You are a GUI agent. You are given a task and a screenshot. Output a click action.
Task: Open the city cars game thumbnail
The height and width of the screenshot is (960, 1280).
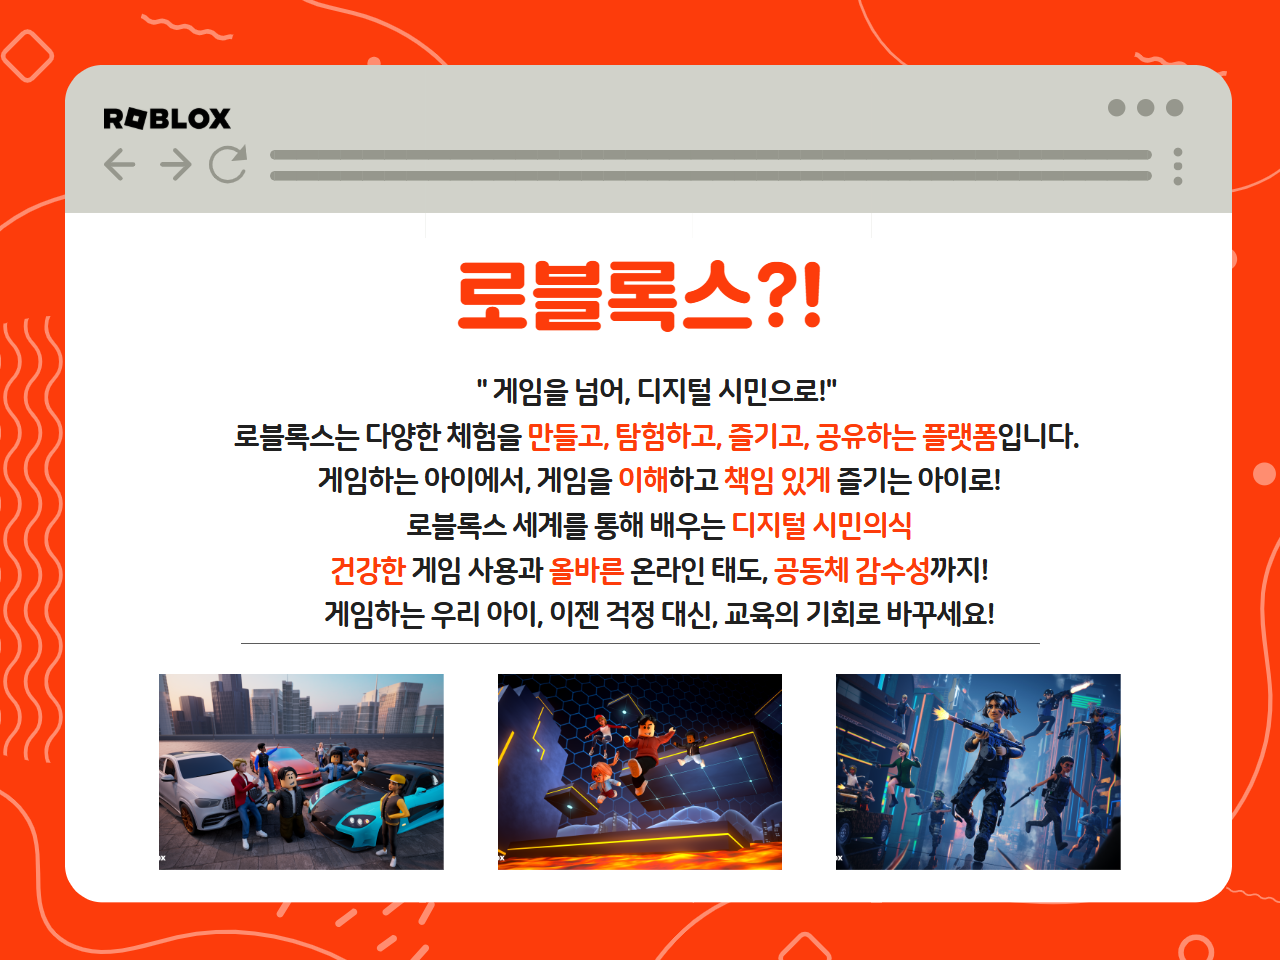(301, 771)
